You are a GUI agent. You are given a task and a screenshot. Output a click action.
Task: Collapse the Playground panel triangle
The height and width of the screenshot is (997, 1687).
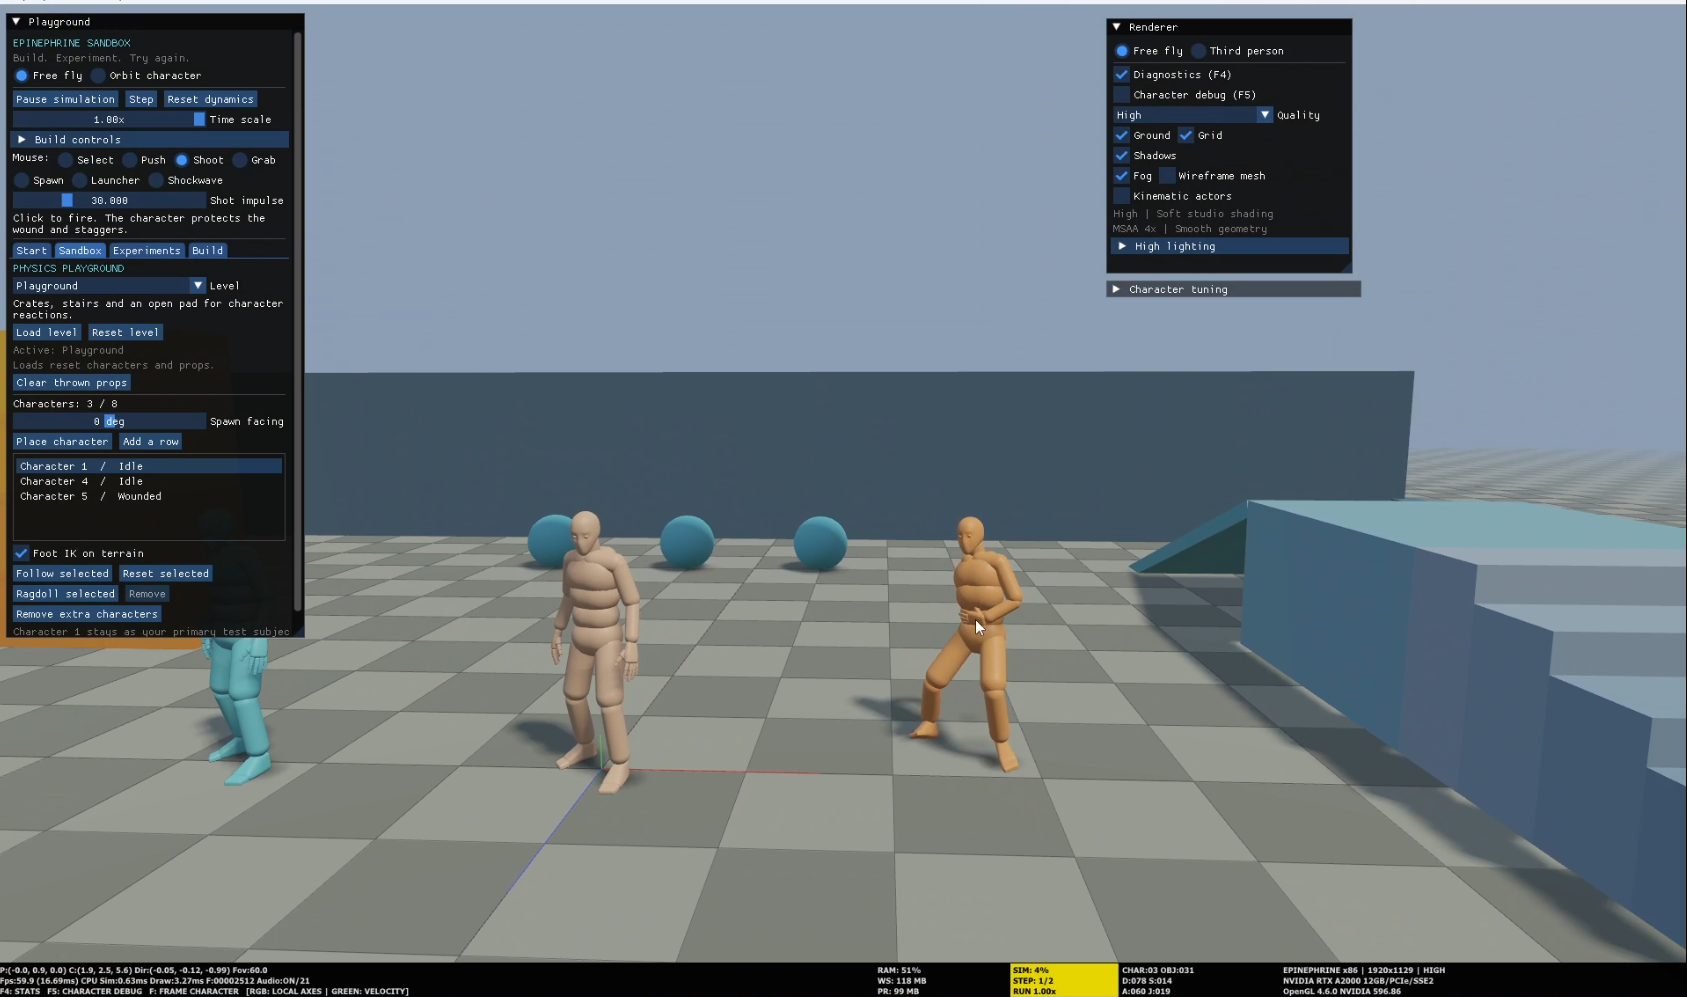click(16, 21)
